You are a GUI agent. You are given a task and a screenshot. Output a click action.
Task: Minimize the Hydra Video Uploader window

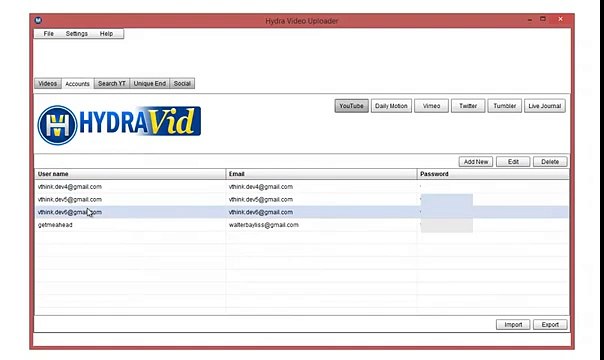pos(530,19)
